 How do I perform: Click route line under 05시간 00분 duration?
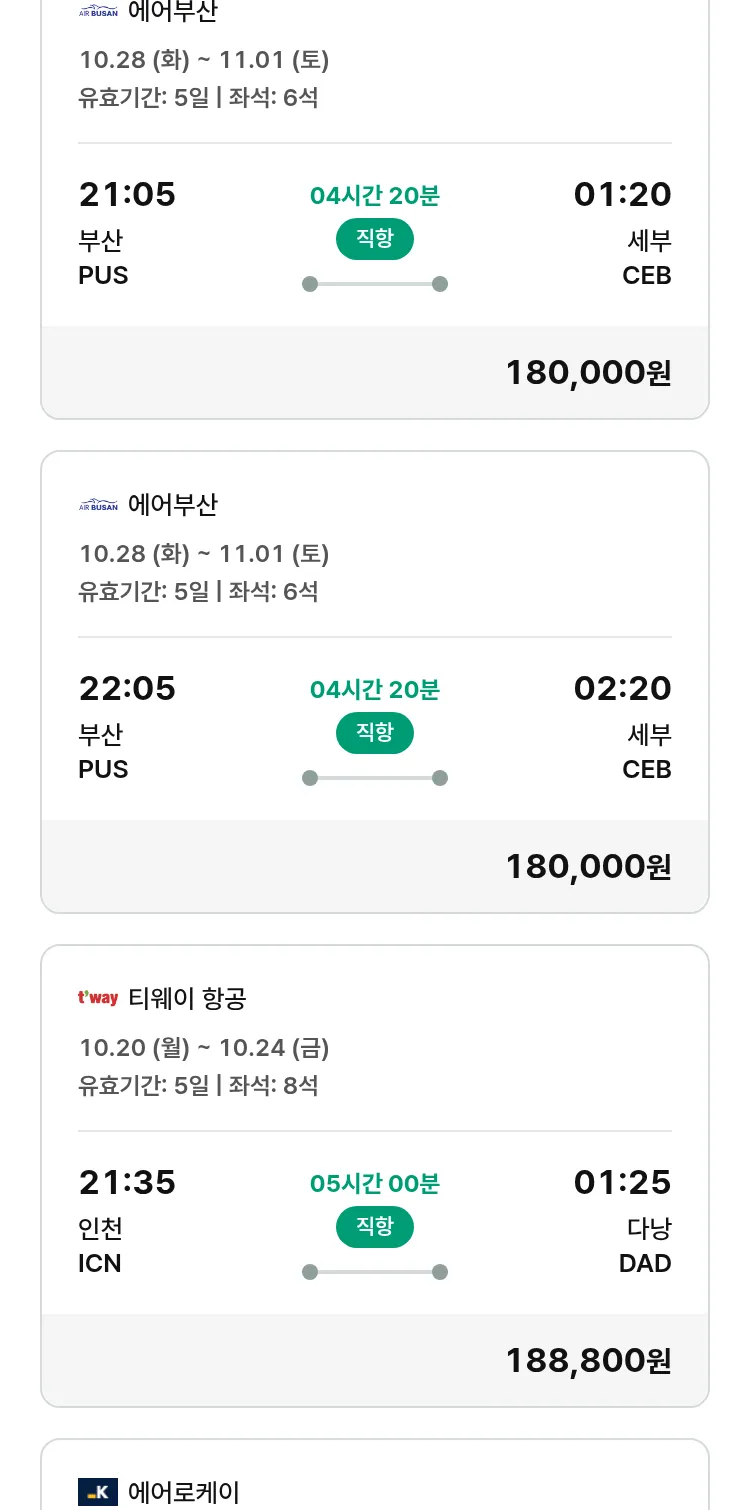point(374,1272)
